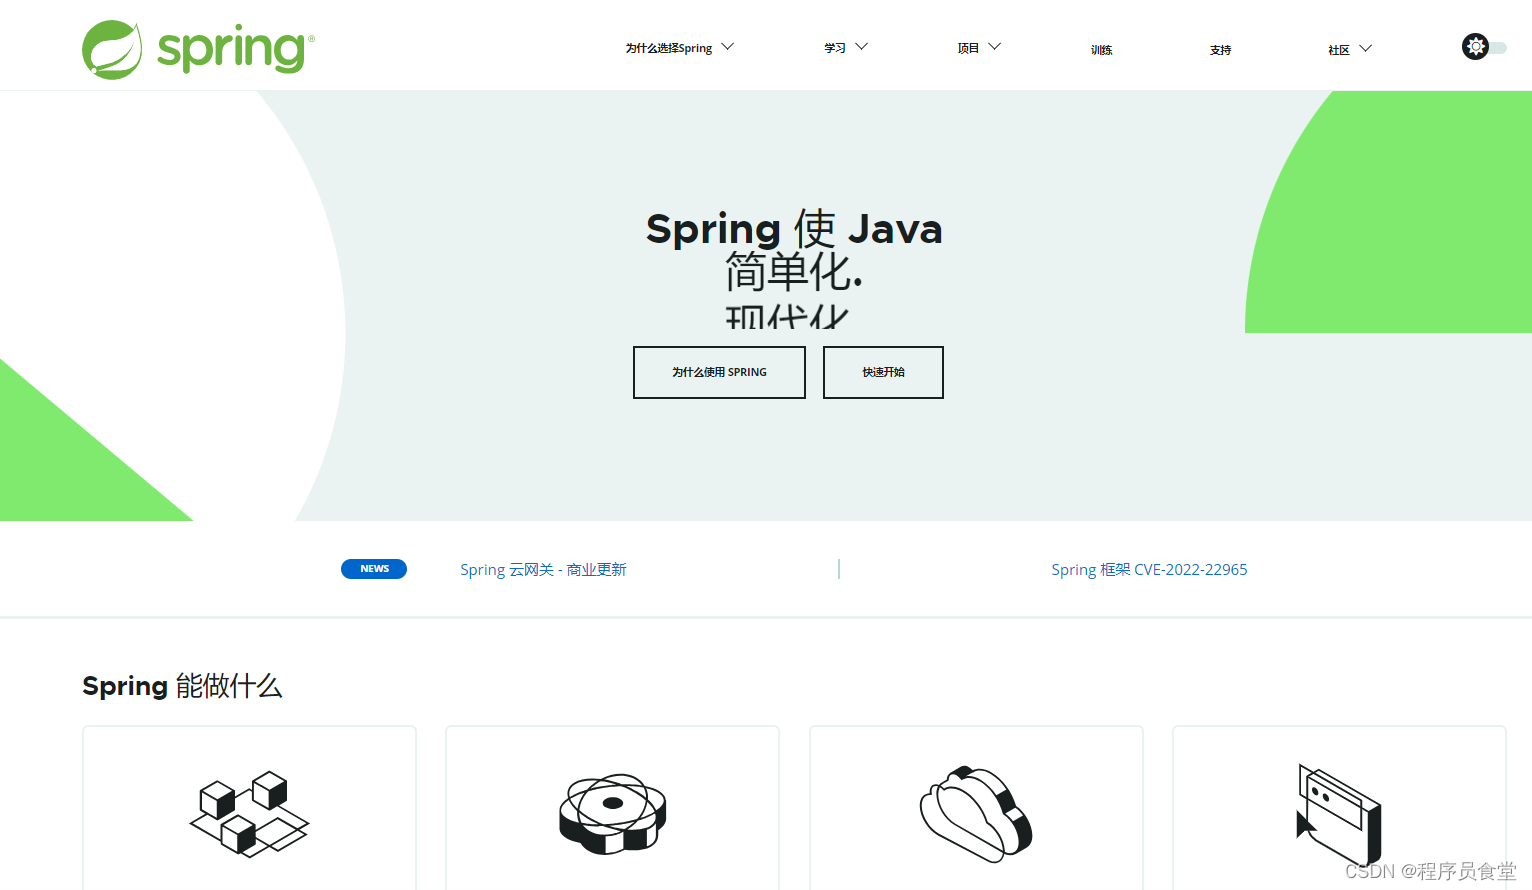Toggle the dark mode theme switch
Screen dimensions: 1532x890
(x=1484, y=47)
